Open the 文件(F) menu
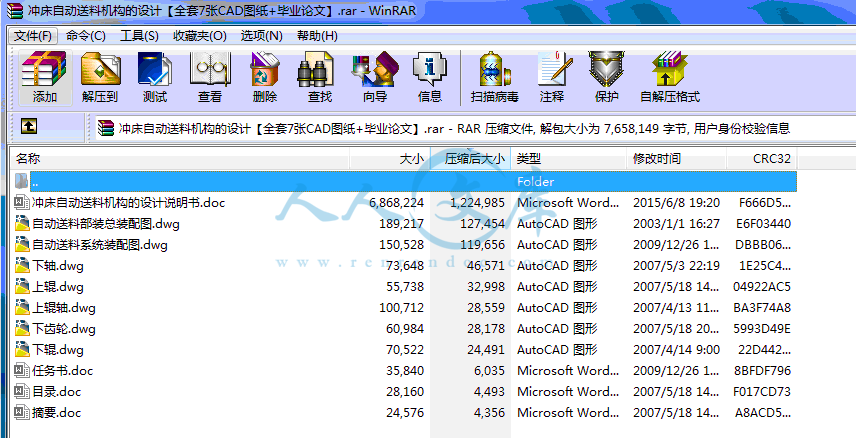 33,36
